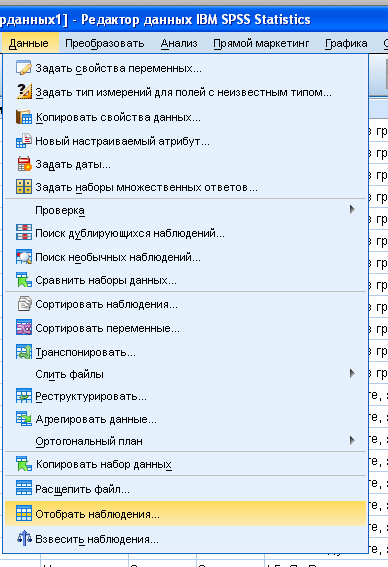Expand the 'Слить файлы' submenu arrow
388x567 pixels.
click(352, 374)
